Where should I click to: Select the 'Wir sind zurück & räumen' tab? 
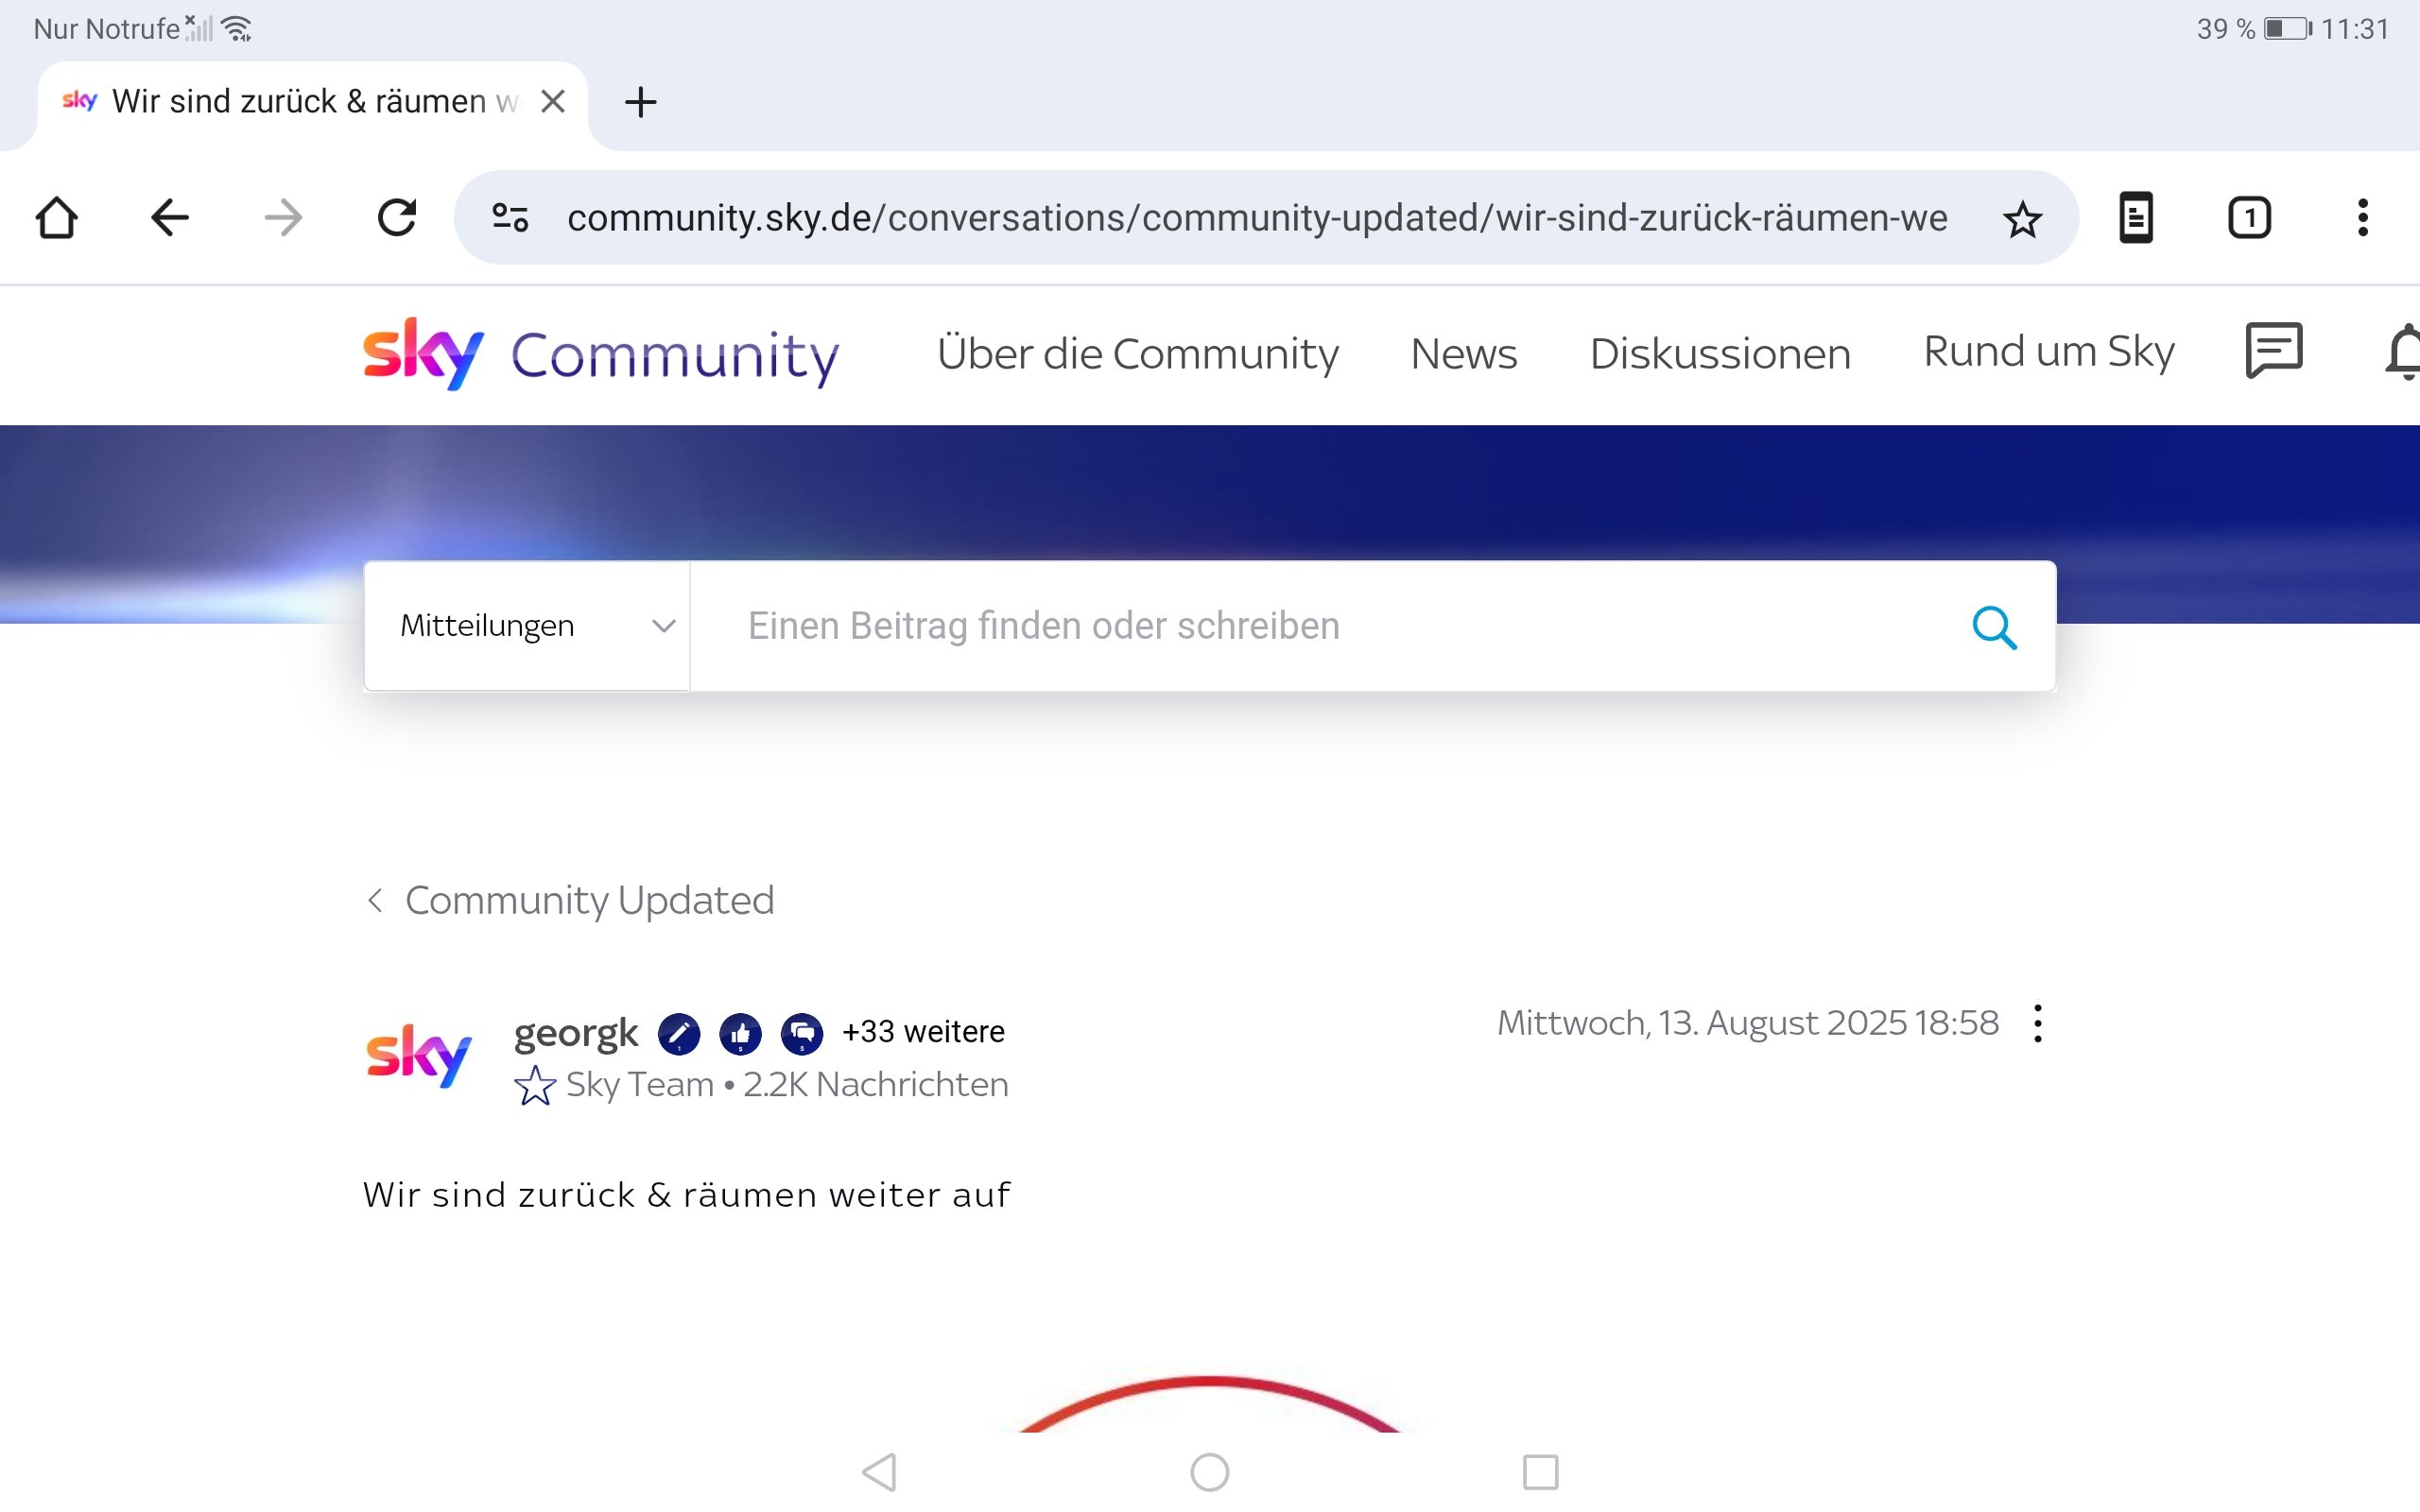click(313, 101)
